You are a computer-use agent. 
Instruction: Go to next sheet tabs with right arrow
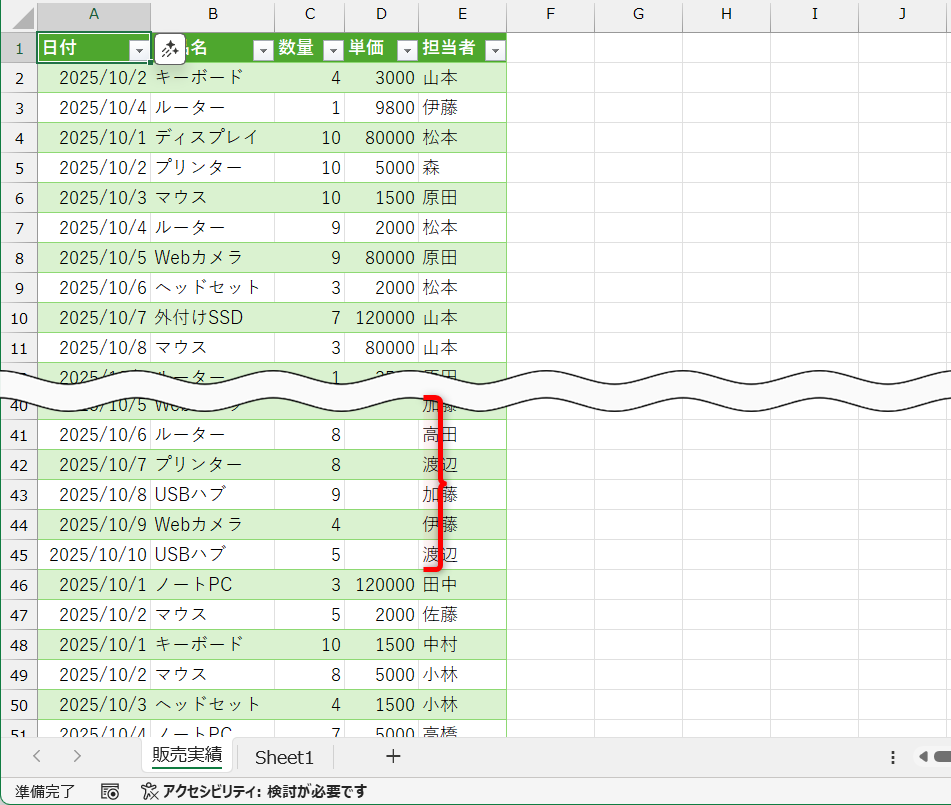pos(76,756)
